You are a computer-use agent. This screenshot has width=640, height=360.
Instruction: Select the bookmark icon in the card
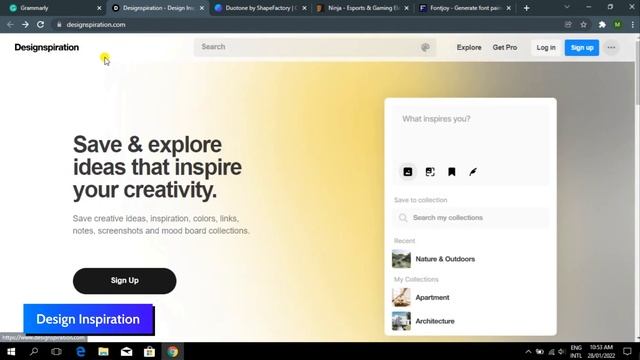coord(451,172)
